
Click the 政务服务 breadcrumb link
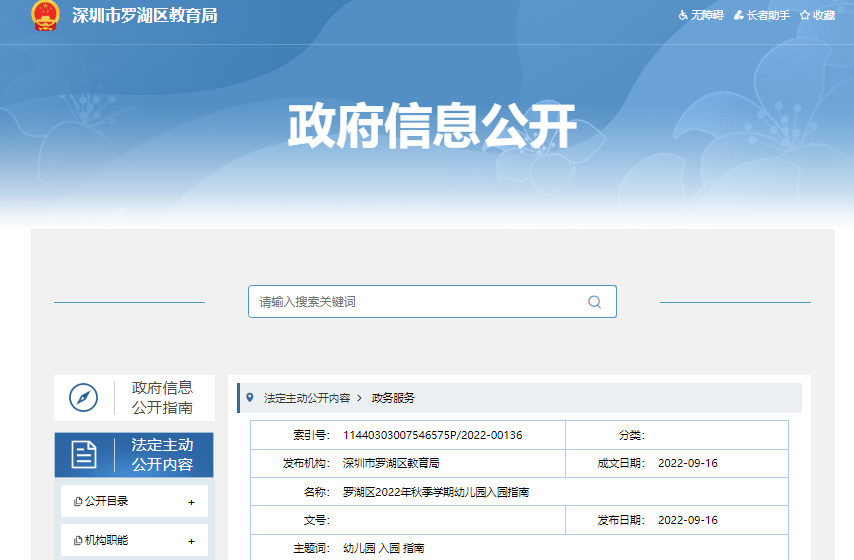click(393, 398)
